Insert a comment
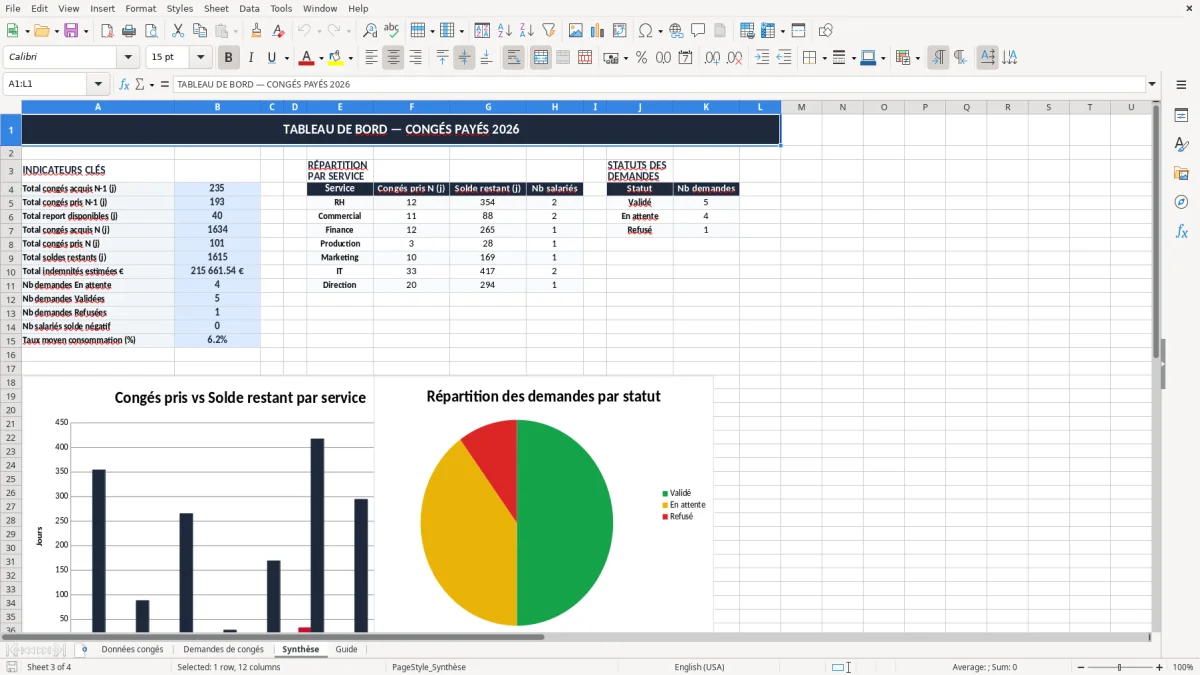 (x=698, y=31)
